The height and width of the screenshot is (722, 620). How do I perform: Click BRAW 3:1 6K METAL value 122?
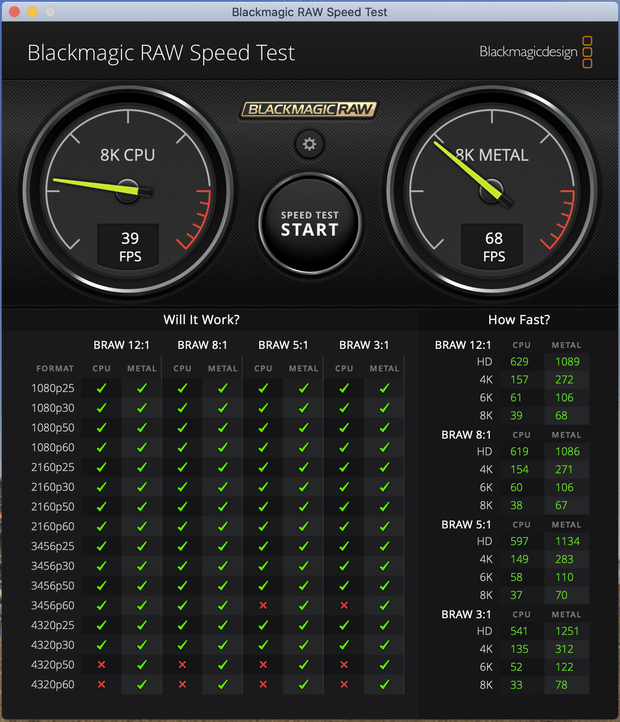(564, 667)
